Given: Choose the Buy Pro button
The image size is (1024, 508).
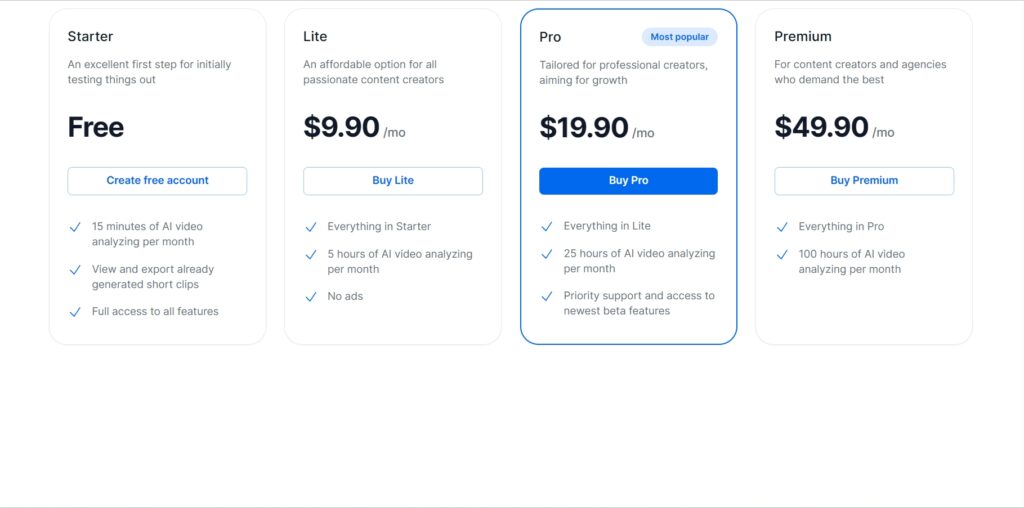Looking at the screenshot, I should [x=628, y=181].
